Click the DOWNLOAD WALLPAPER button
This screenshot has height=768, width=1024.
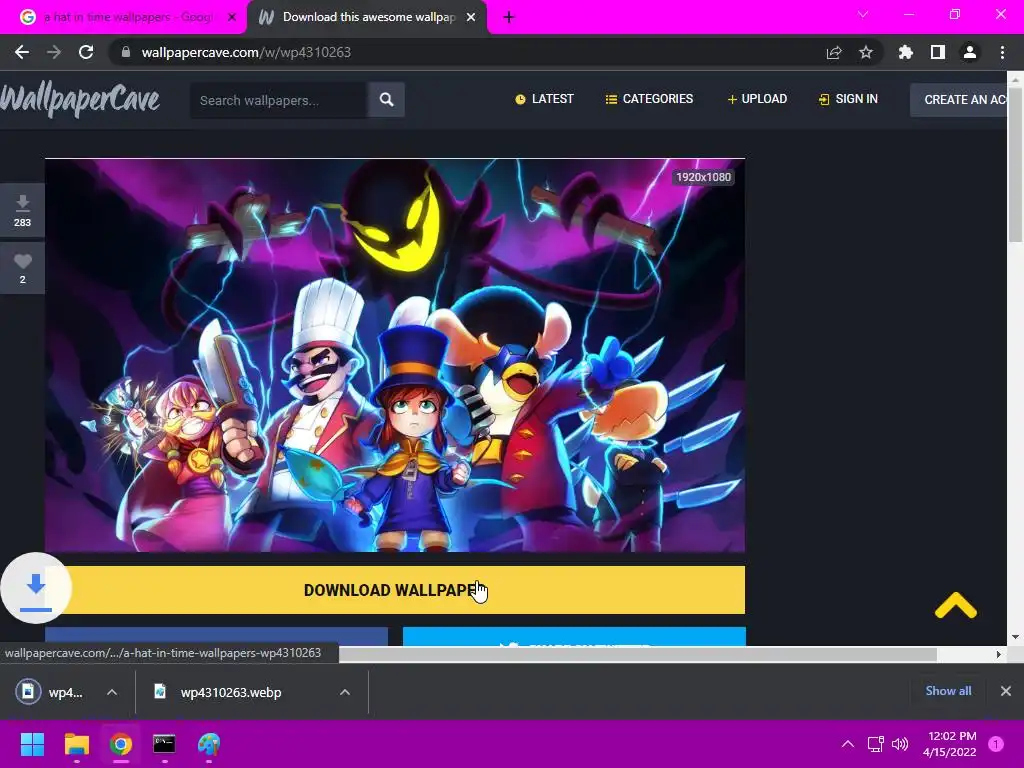coord(395,590)
